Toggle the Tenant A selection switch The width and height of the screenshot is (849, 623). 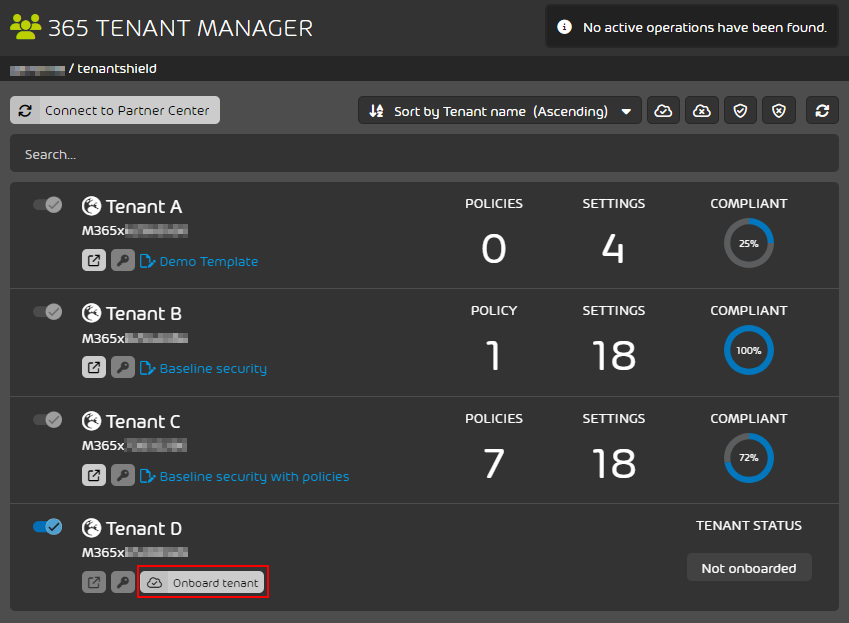pos(48,205)
